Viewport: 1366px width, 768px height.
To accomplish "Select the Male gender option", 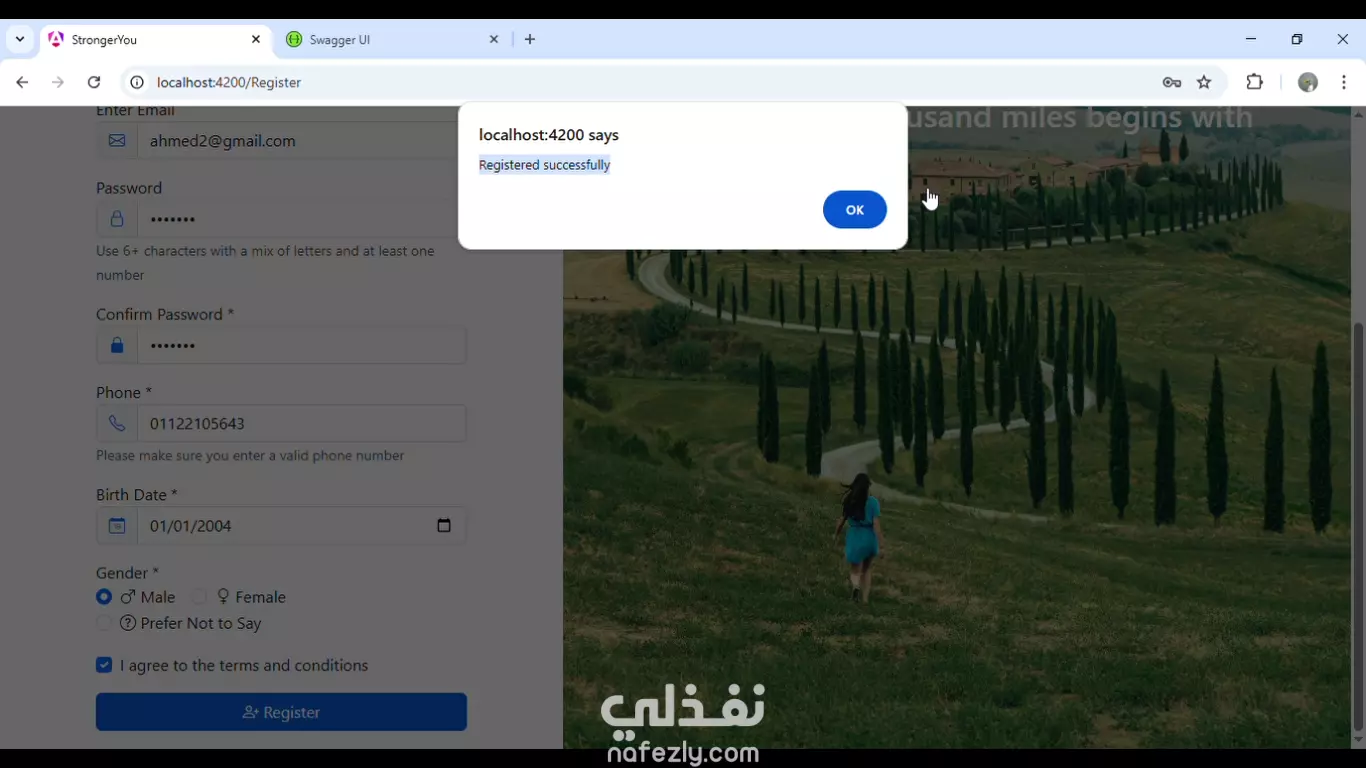I will pyautogui.click(x=104, y=597).
